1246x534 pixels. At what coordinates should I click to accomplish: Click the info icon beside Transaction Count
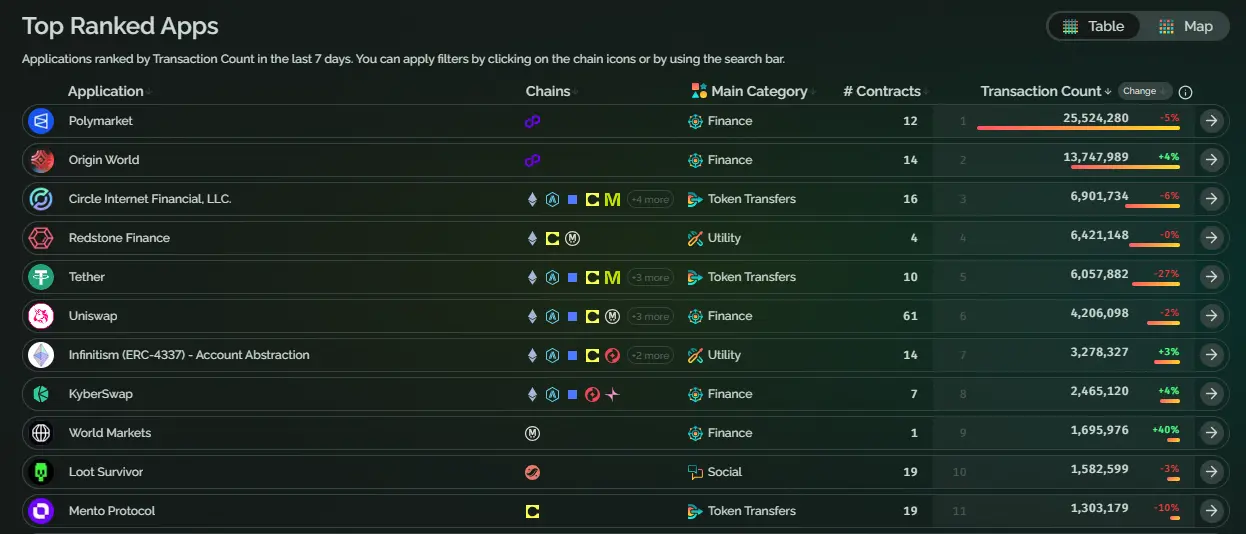point(1186,92)
